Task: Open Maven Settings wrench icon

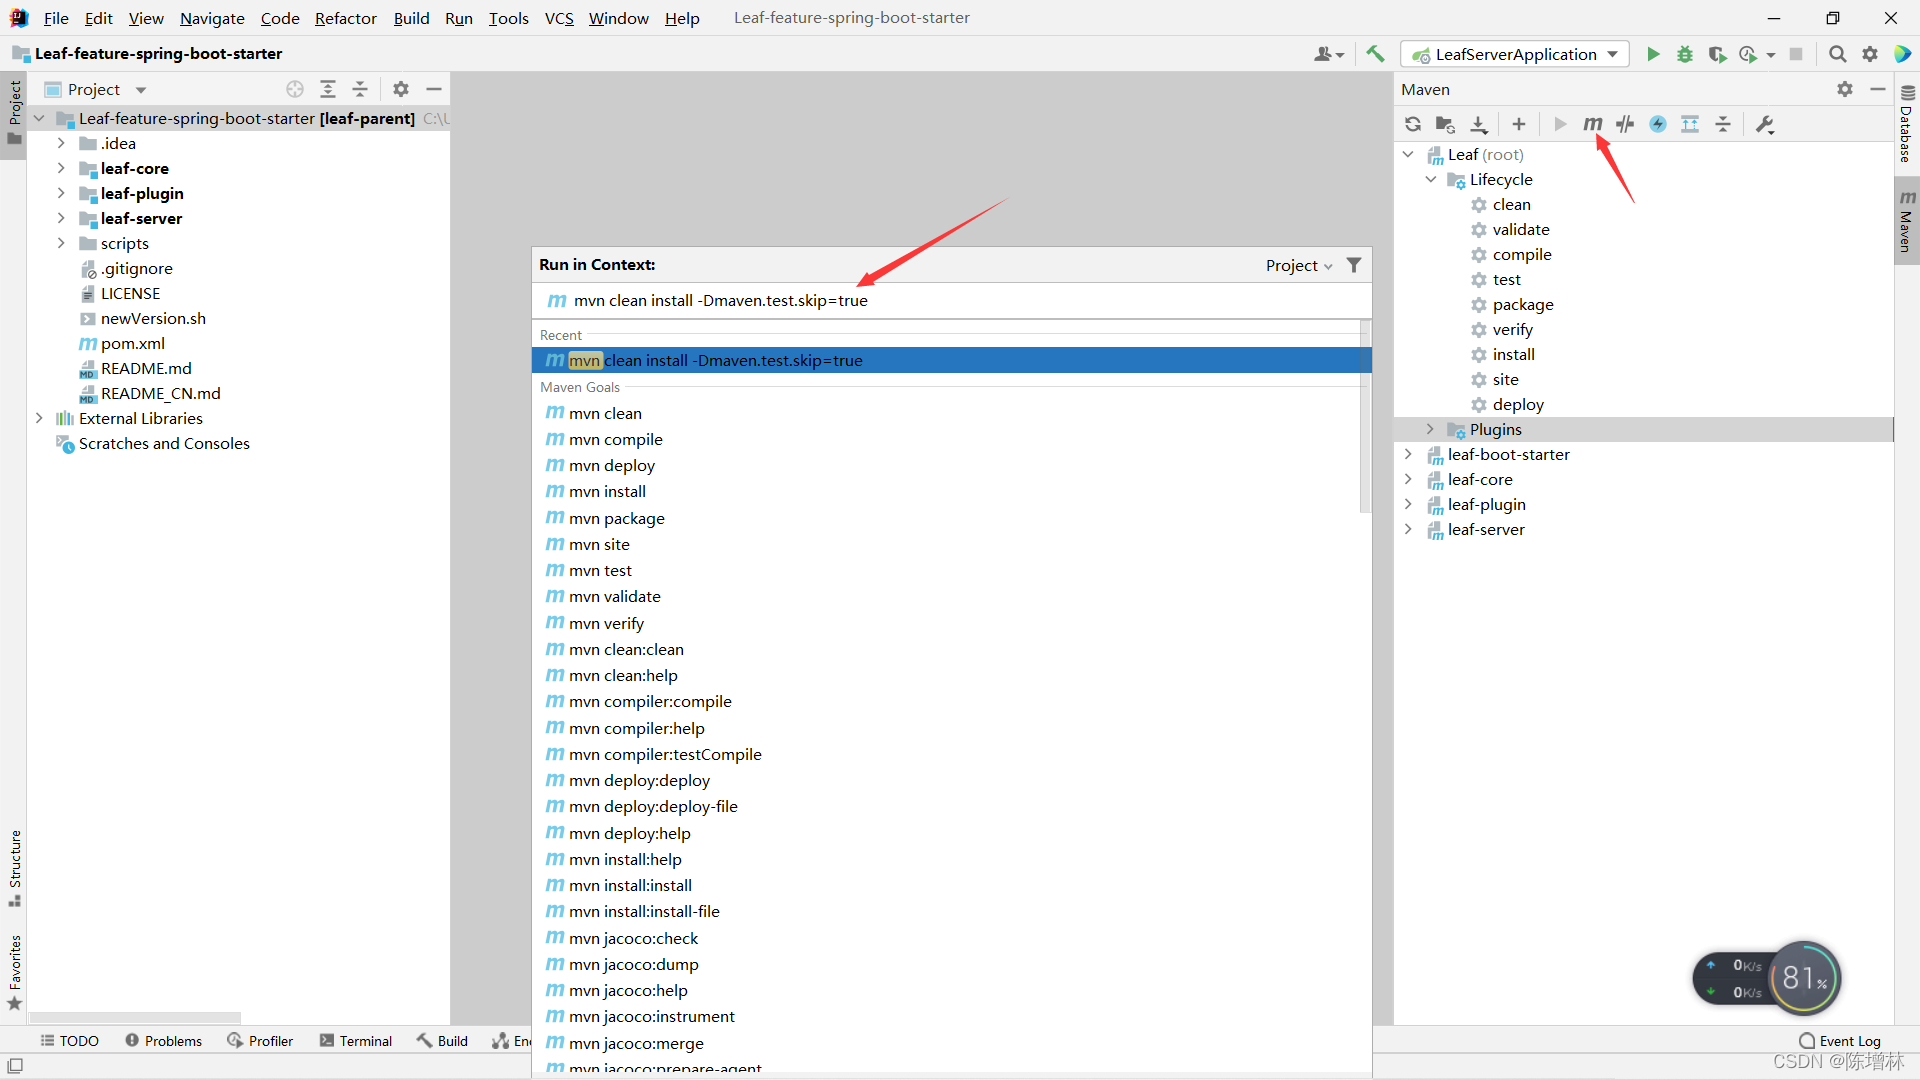Action: point(1765,124)
